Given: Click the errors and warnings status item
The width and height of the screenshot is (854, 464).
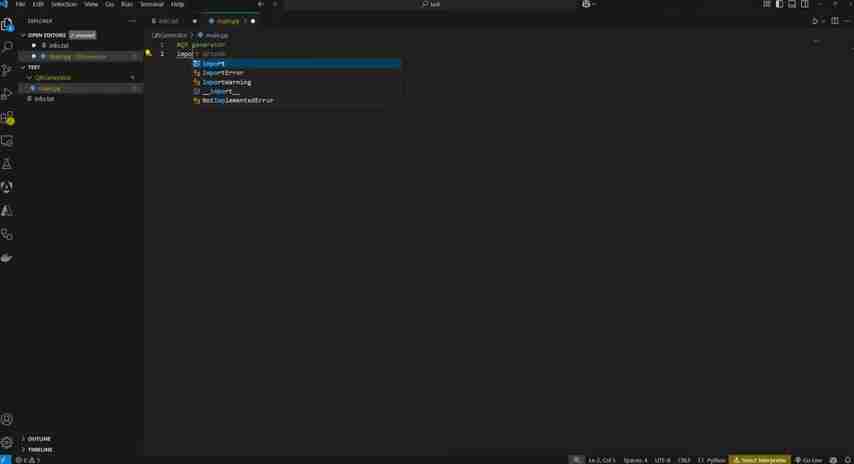Looking at the screenshot, I should tap(27, 460).
